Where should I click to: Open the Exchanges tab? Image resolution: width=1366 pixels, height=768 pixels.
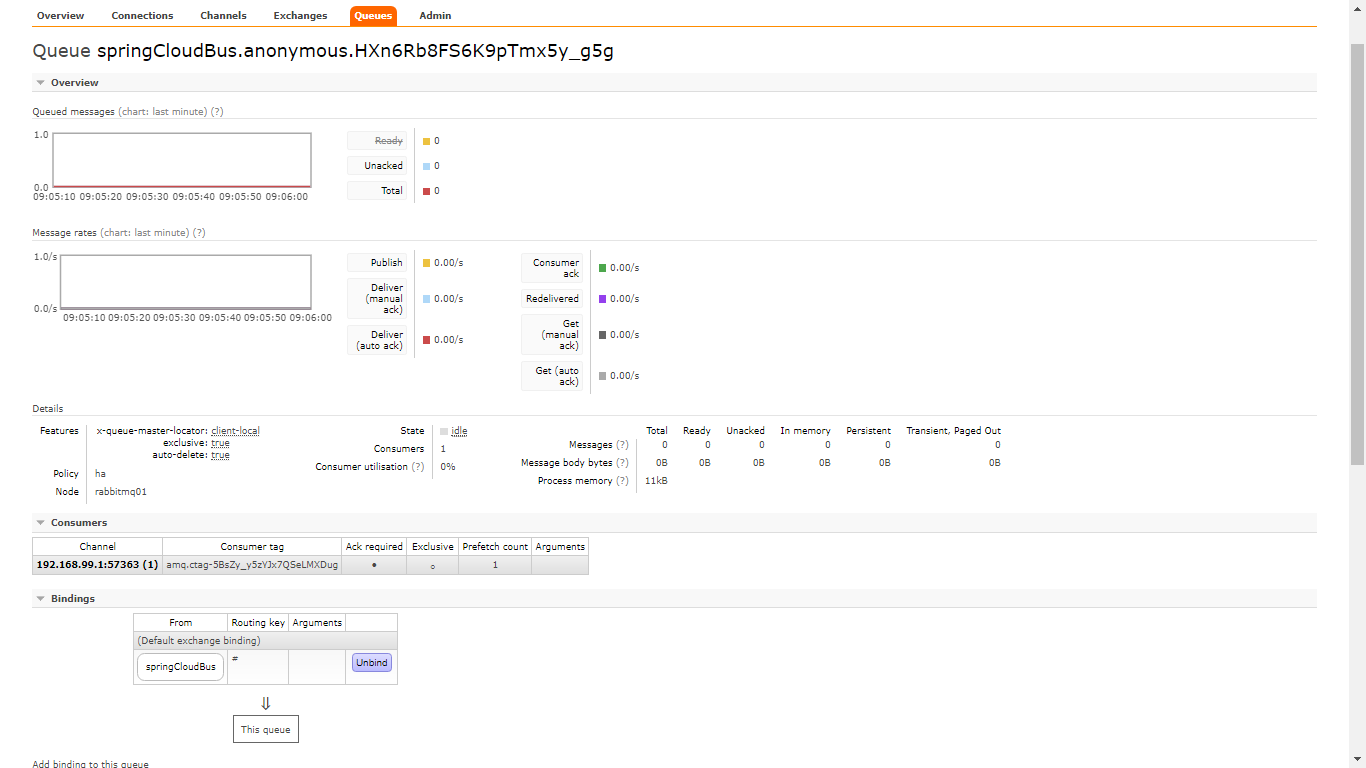tap(300, 15)
